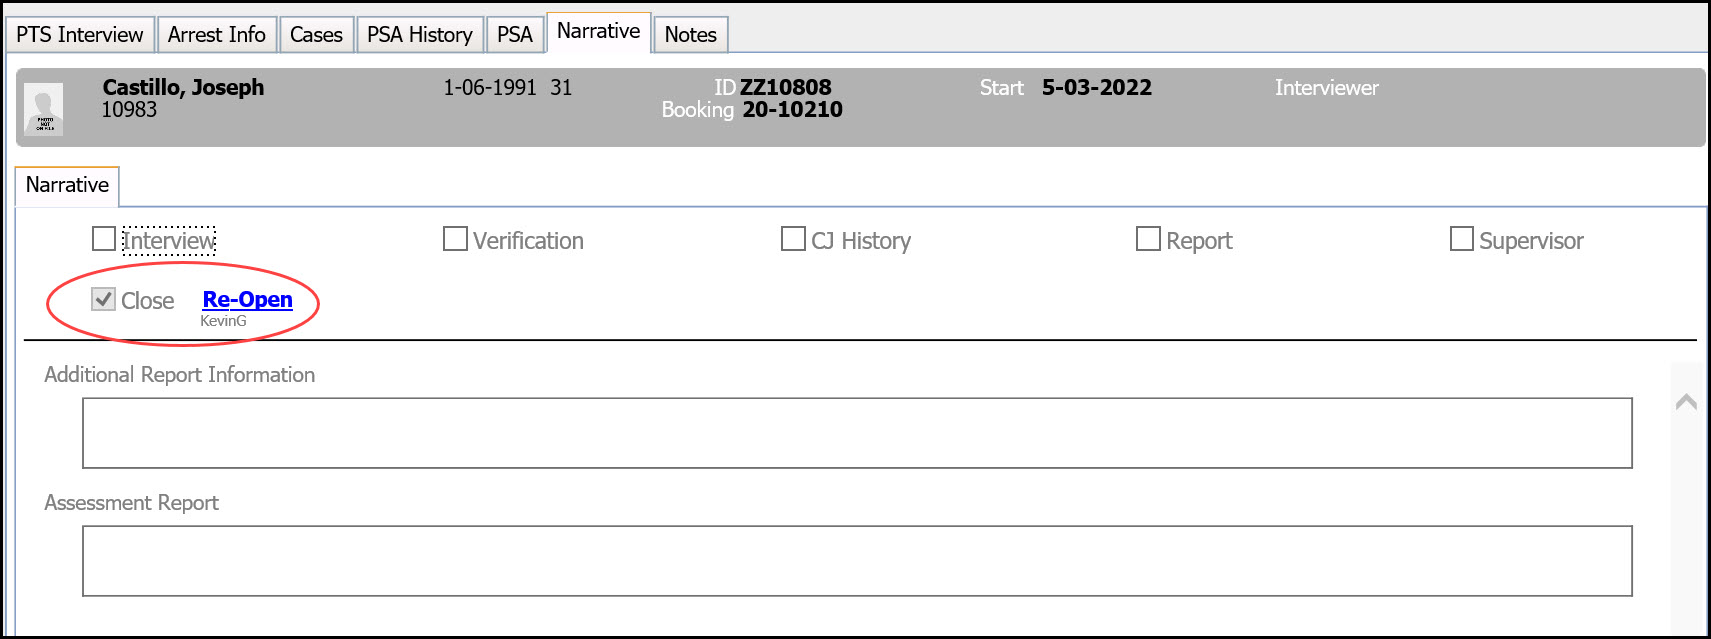
Task: Click into Additional Report Information field
Action: click(857, 433)
